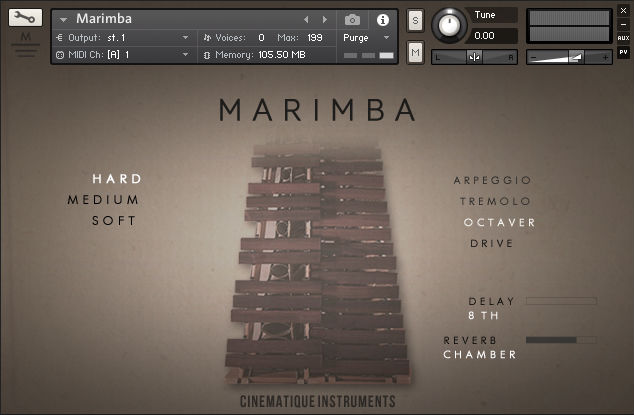The height and width of the screenshot is (415, 634).
Task: Solo the Marimba instrument with S button
Action: (415, 20)
